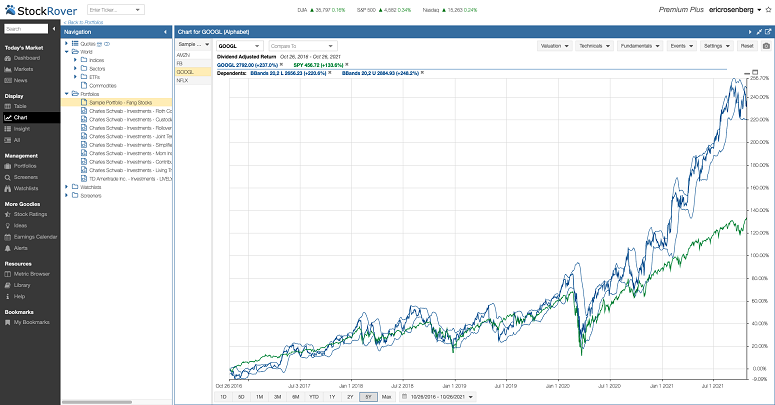
Task: Collapse the left sidebar with arrow
Action: tap(54, 29)
